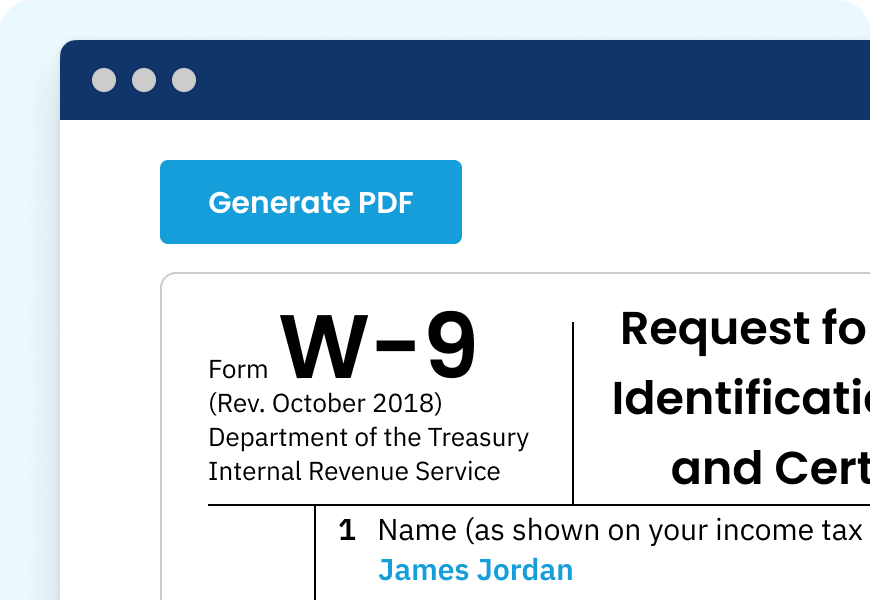Image resolution: width=870 pixels, height=600 pixels.
Task: Click the dark blue browser title bar
Action: 500,78
